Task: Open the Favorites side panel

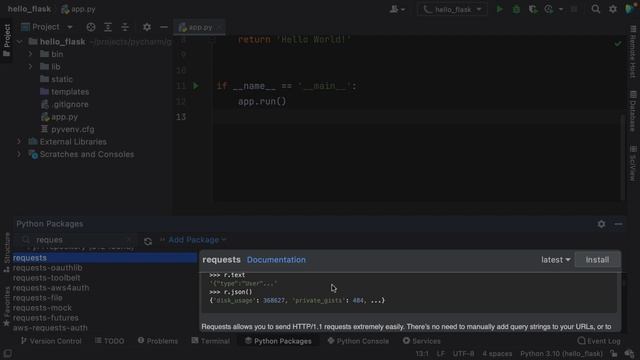Action: coord(7,306)
